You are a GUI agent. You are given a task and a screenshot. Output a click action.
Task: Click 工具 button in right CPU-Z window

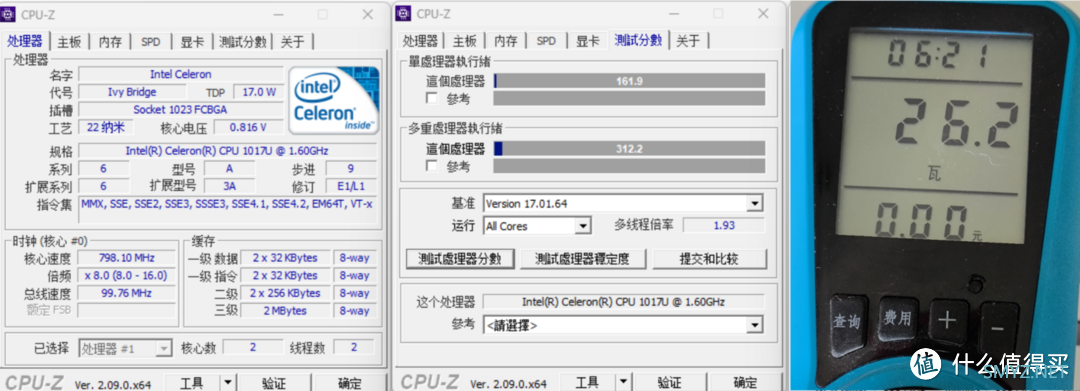588,383
